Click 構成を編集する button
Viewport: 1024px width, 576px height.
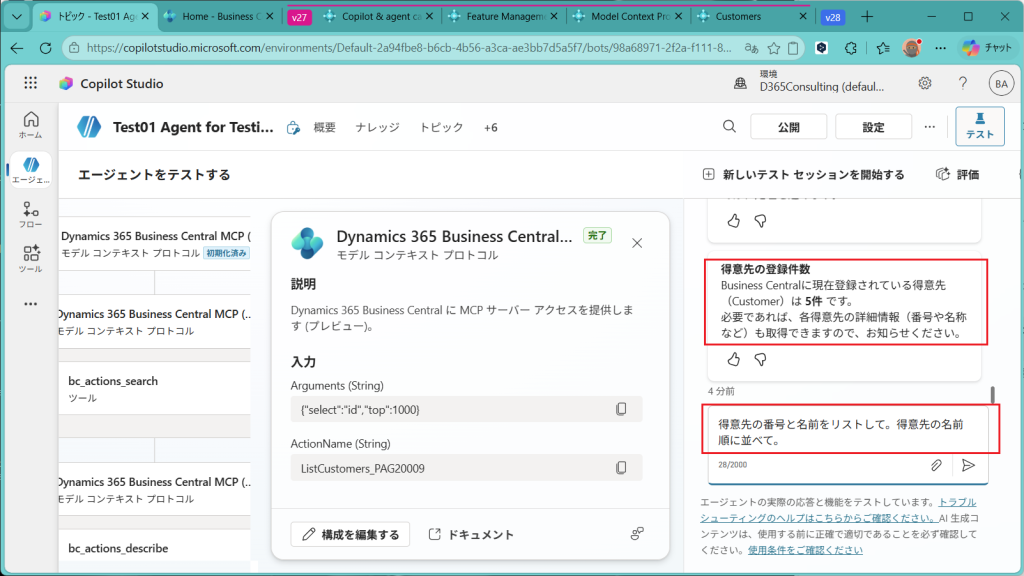(x=350, y=535)
